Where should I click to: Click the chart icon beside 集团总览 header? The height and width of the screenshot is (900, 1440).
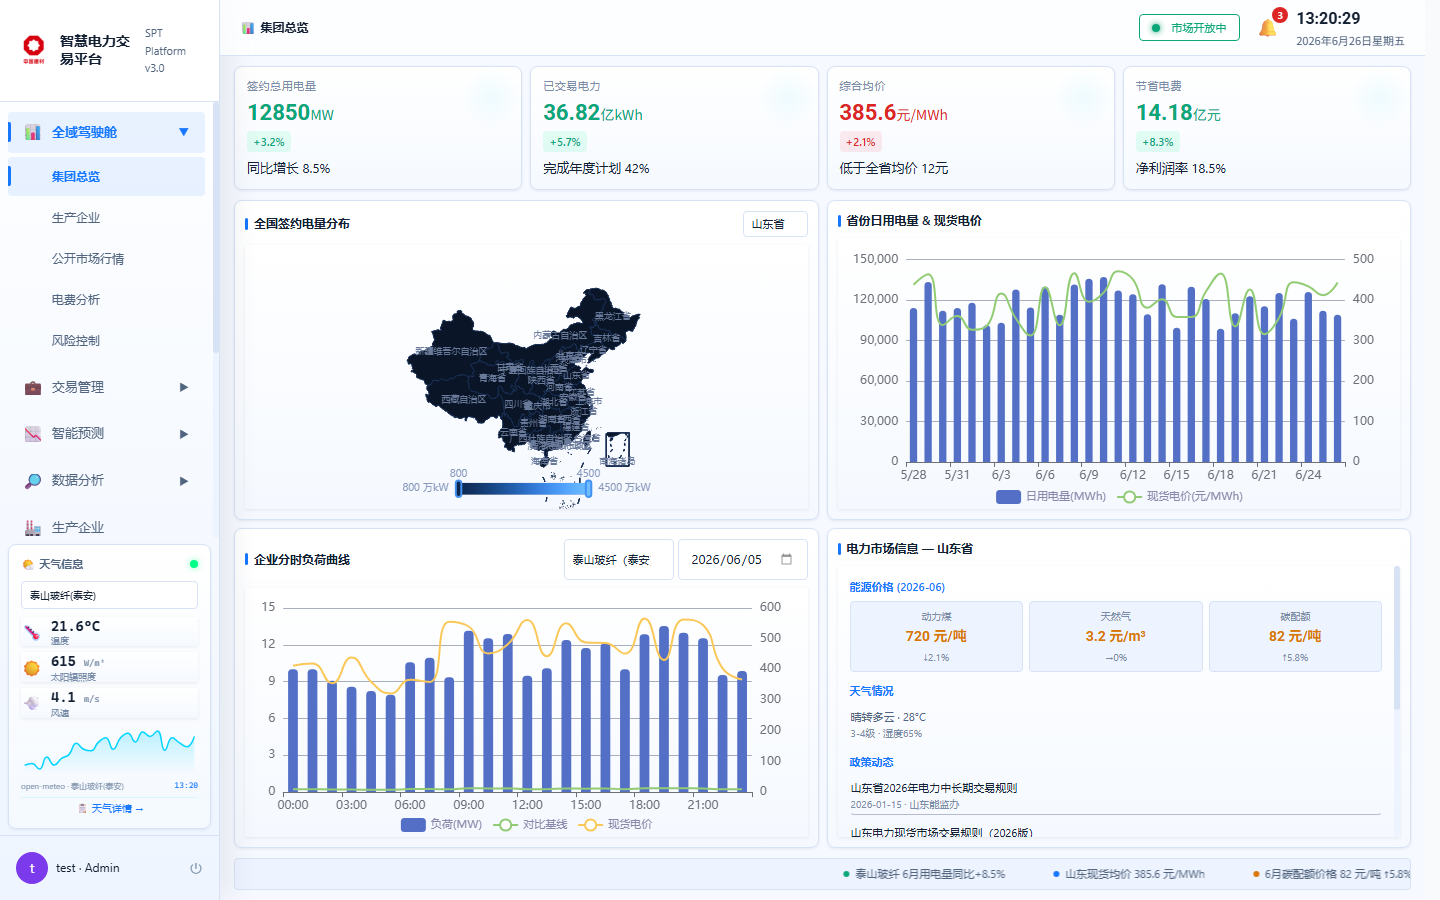pos(248,28)
